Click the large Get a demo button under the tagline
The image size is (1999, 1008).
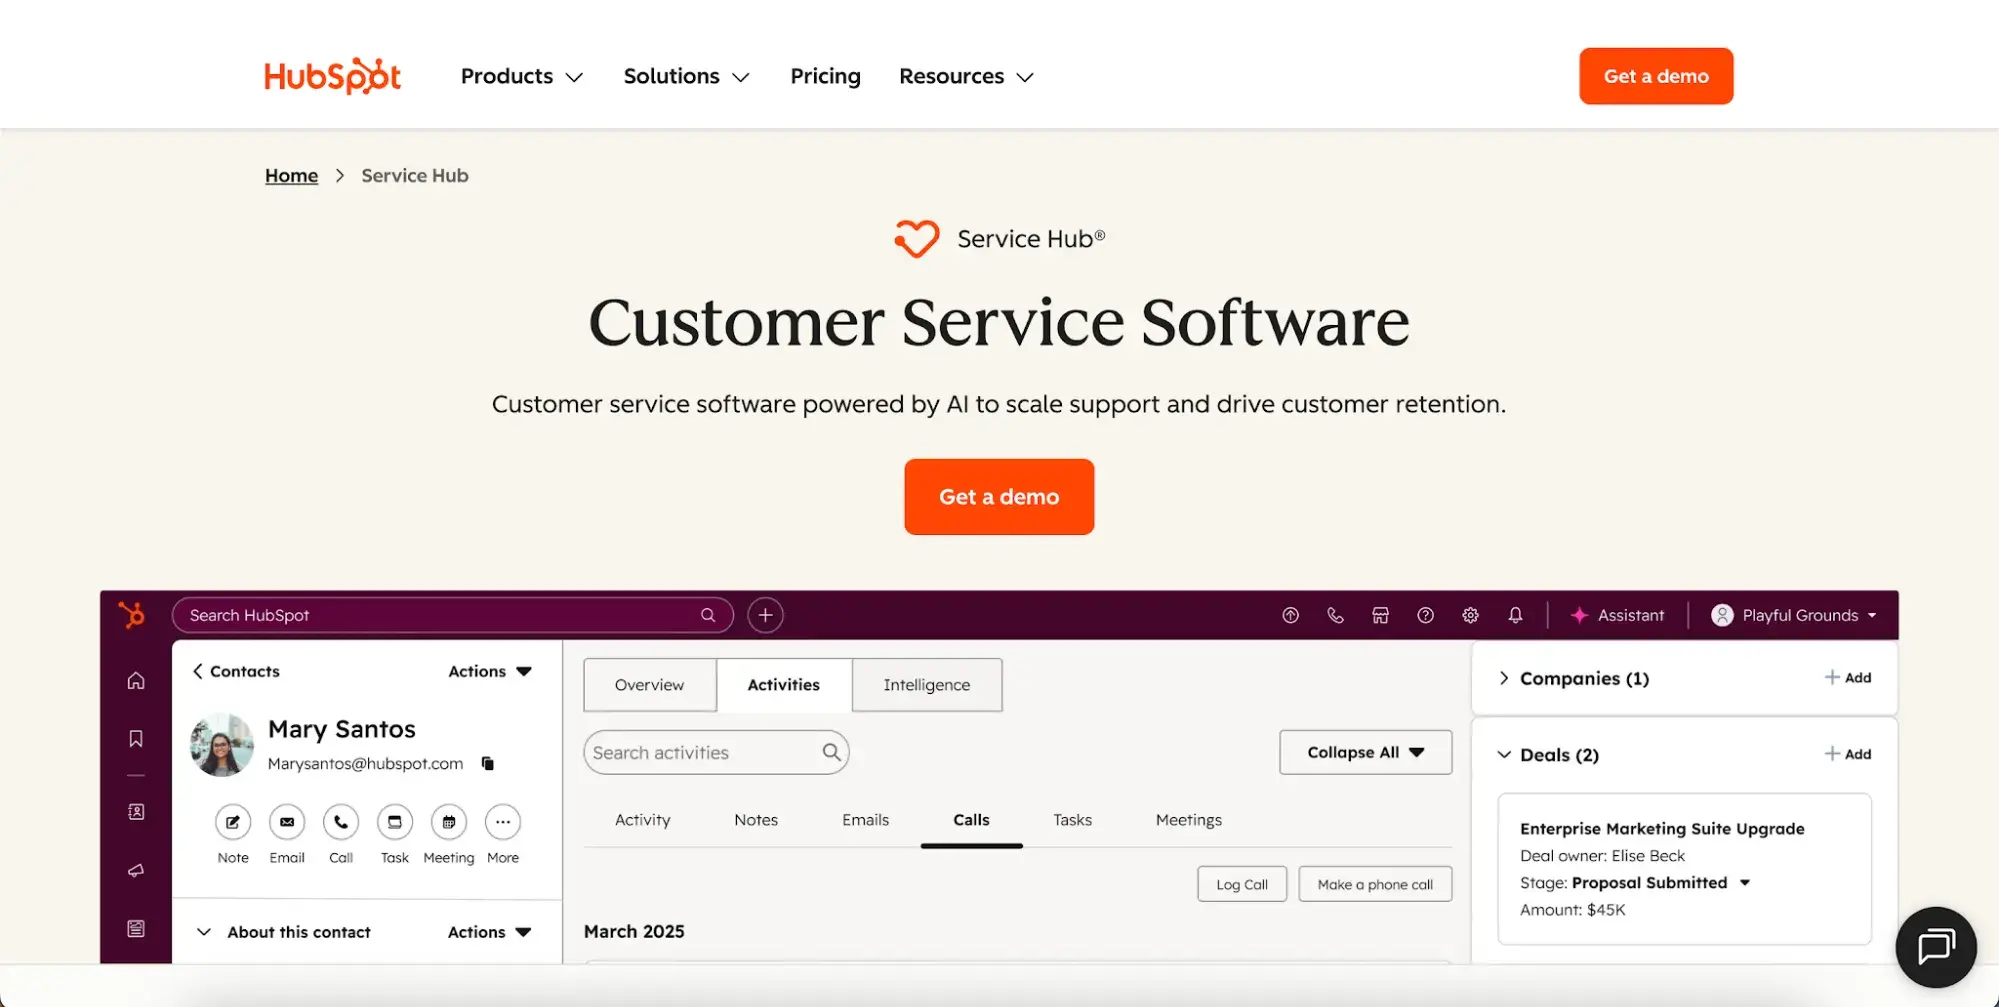[999, 497]
